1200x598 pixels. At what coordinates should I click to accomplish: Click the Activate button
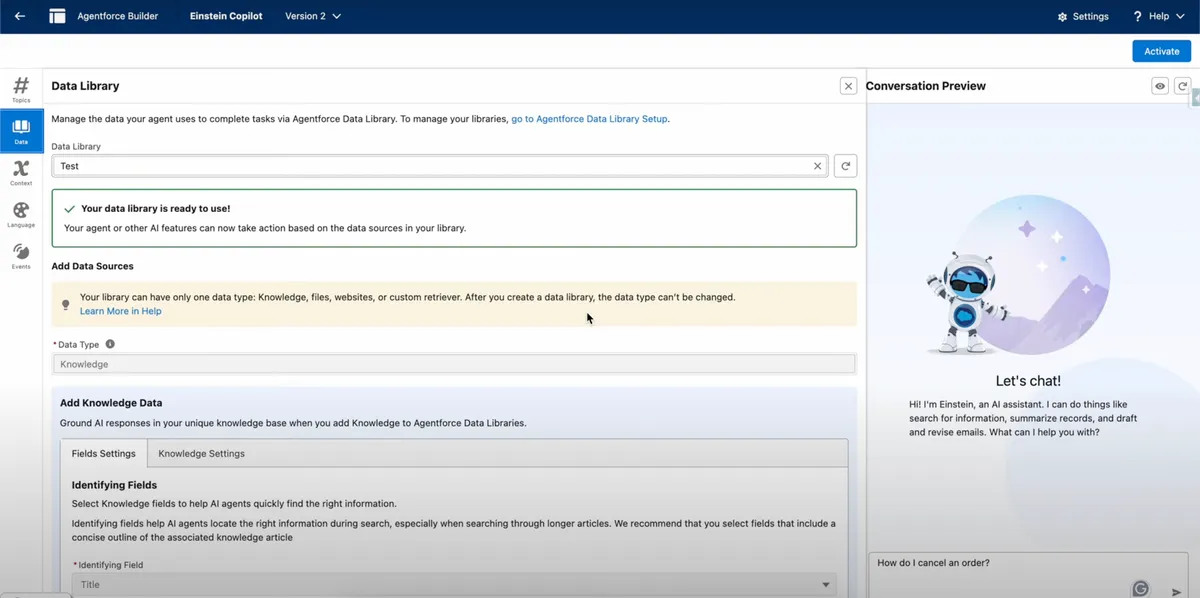(x=1161, y=51)
